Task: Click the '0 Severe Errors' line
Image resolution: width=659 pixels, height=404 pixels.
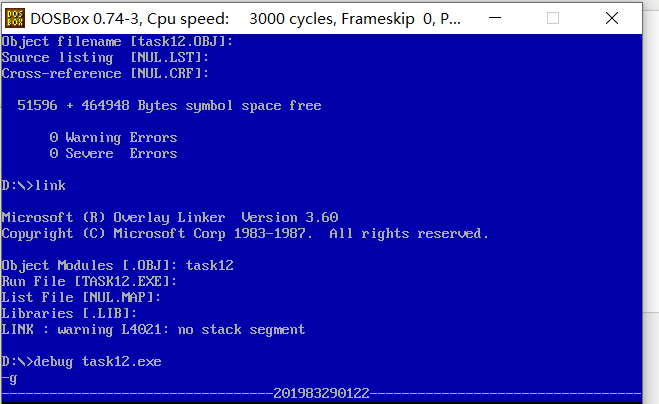Action: [113, 153]
